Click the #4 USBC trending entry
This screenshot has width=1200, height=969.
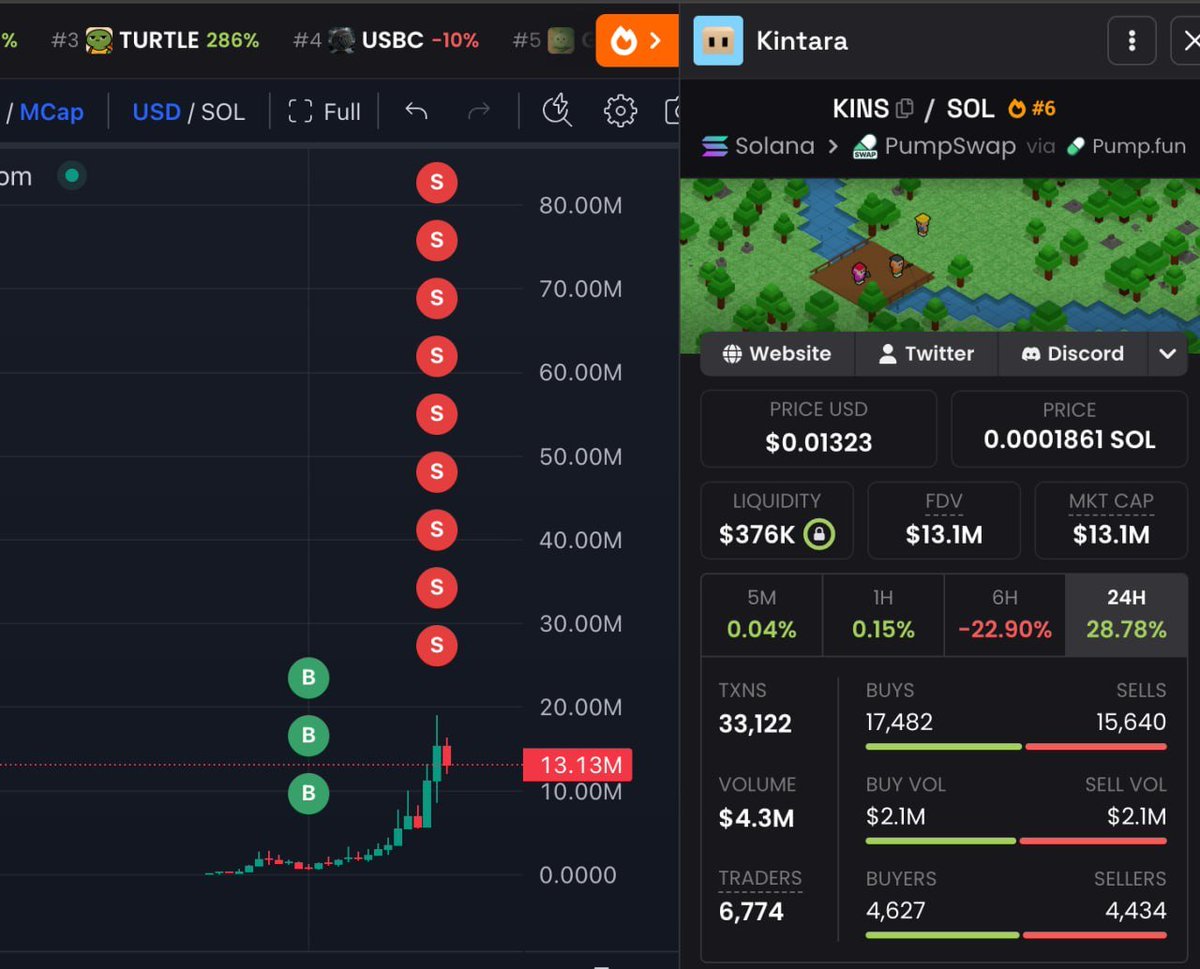(x=386, y=41)
